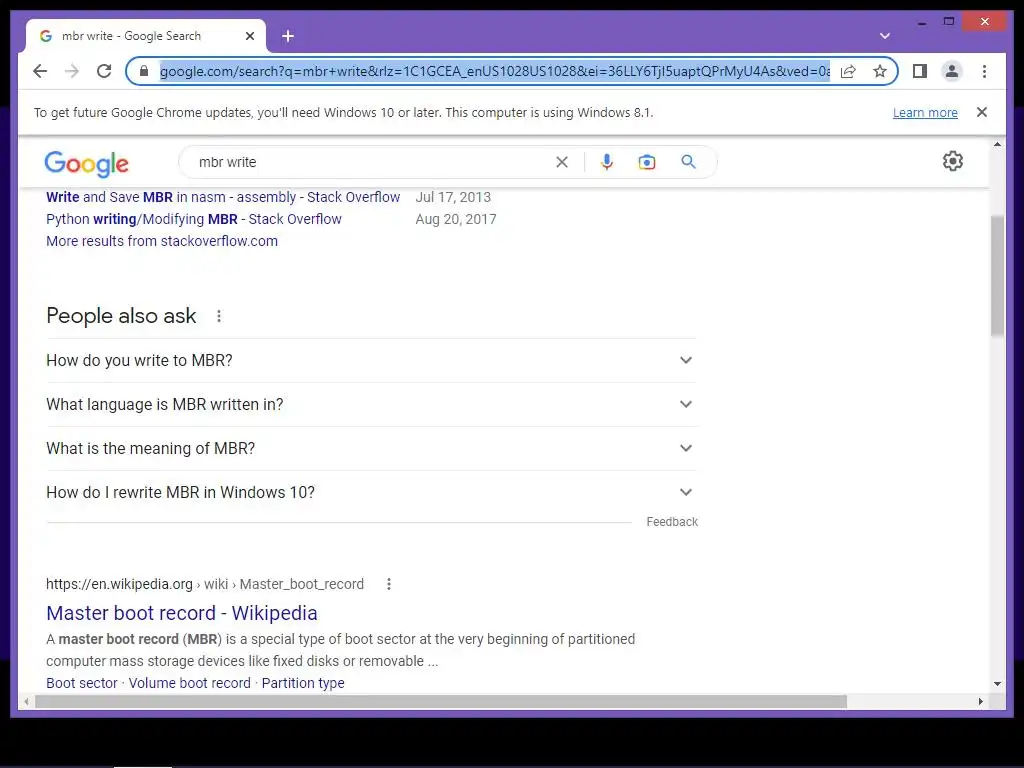
Task: Expand 'What is the meaning of MBR?'
Action: click(x=371, y=448)
